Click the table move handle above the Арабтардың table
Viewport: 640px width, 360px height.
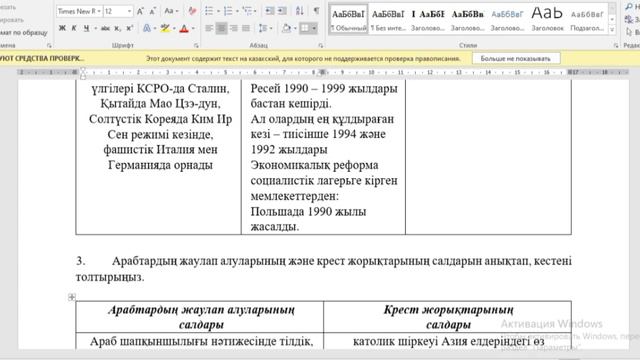tap(72, 297)
